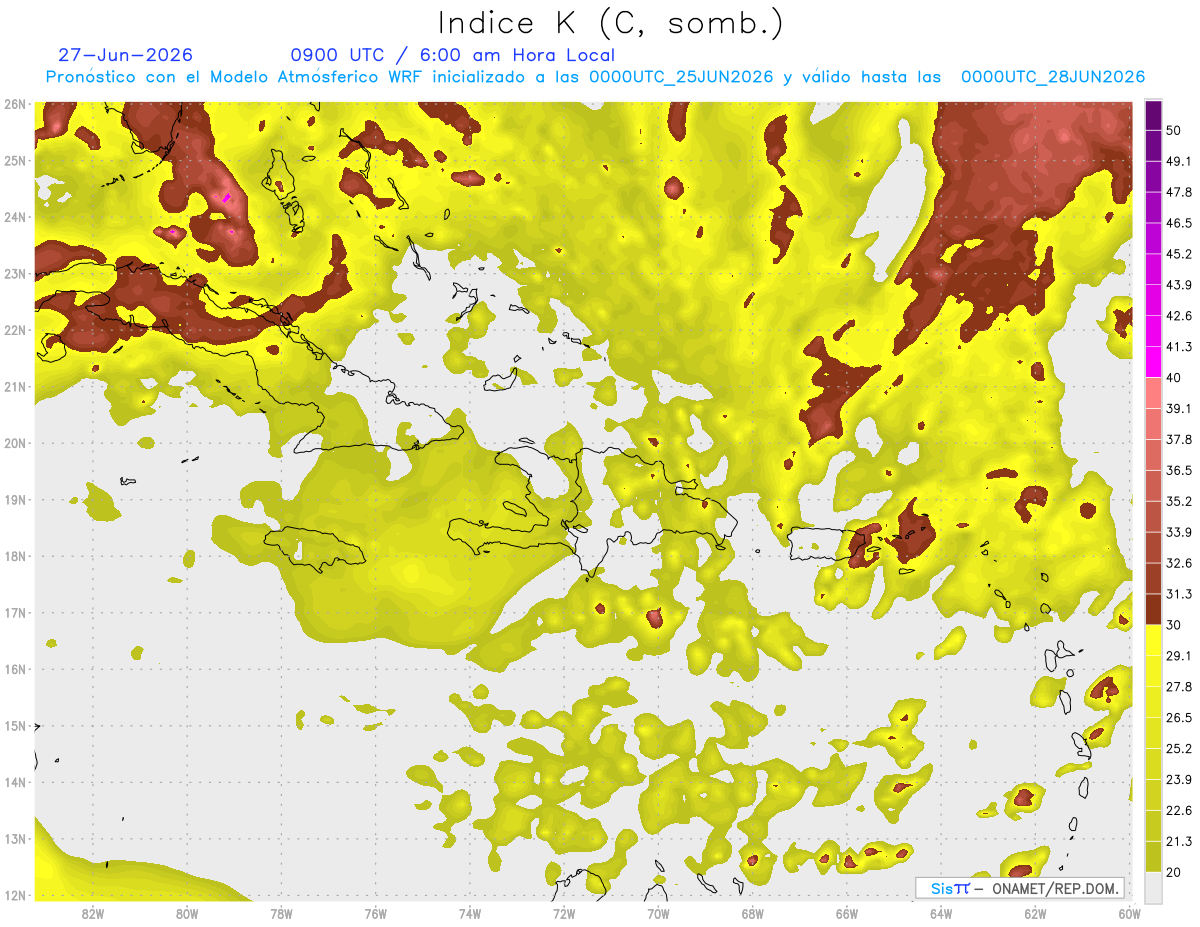This screenshot has height=927, width=1200.
Task: Click the '60W' longitude label
Action: [1129, 914]
